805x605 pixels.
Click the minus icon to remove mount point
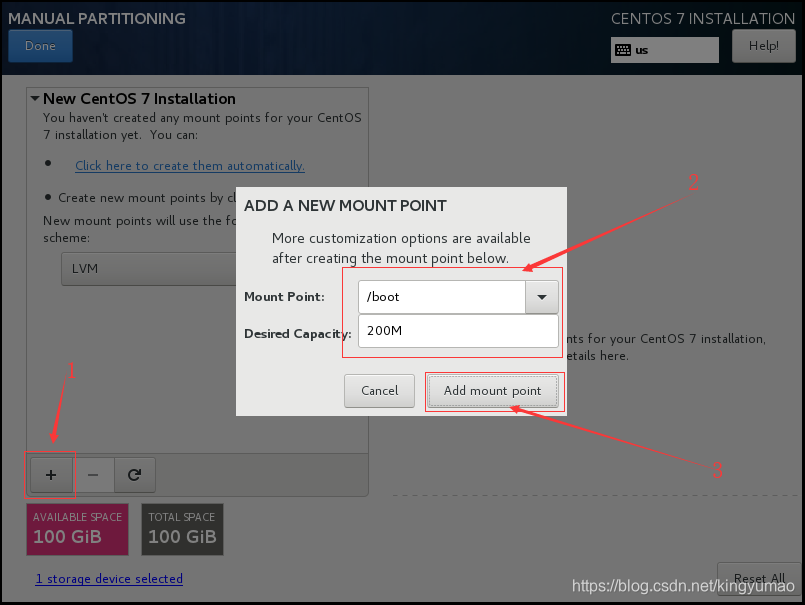(x=93, y=475)
